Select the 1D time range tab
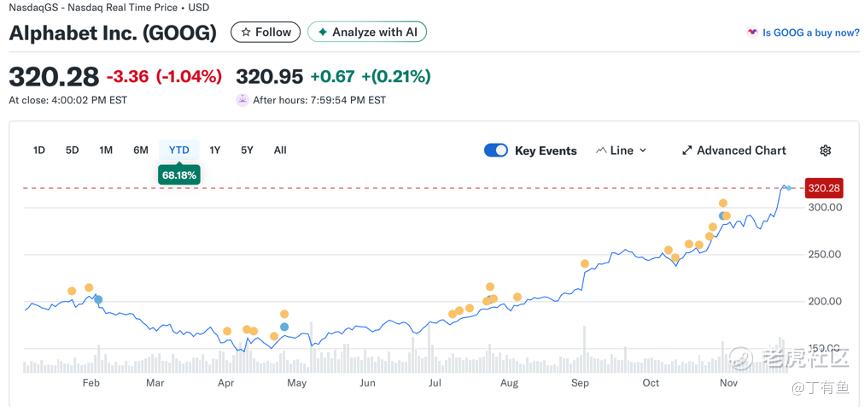 39,151
